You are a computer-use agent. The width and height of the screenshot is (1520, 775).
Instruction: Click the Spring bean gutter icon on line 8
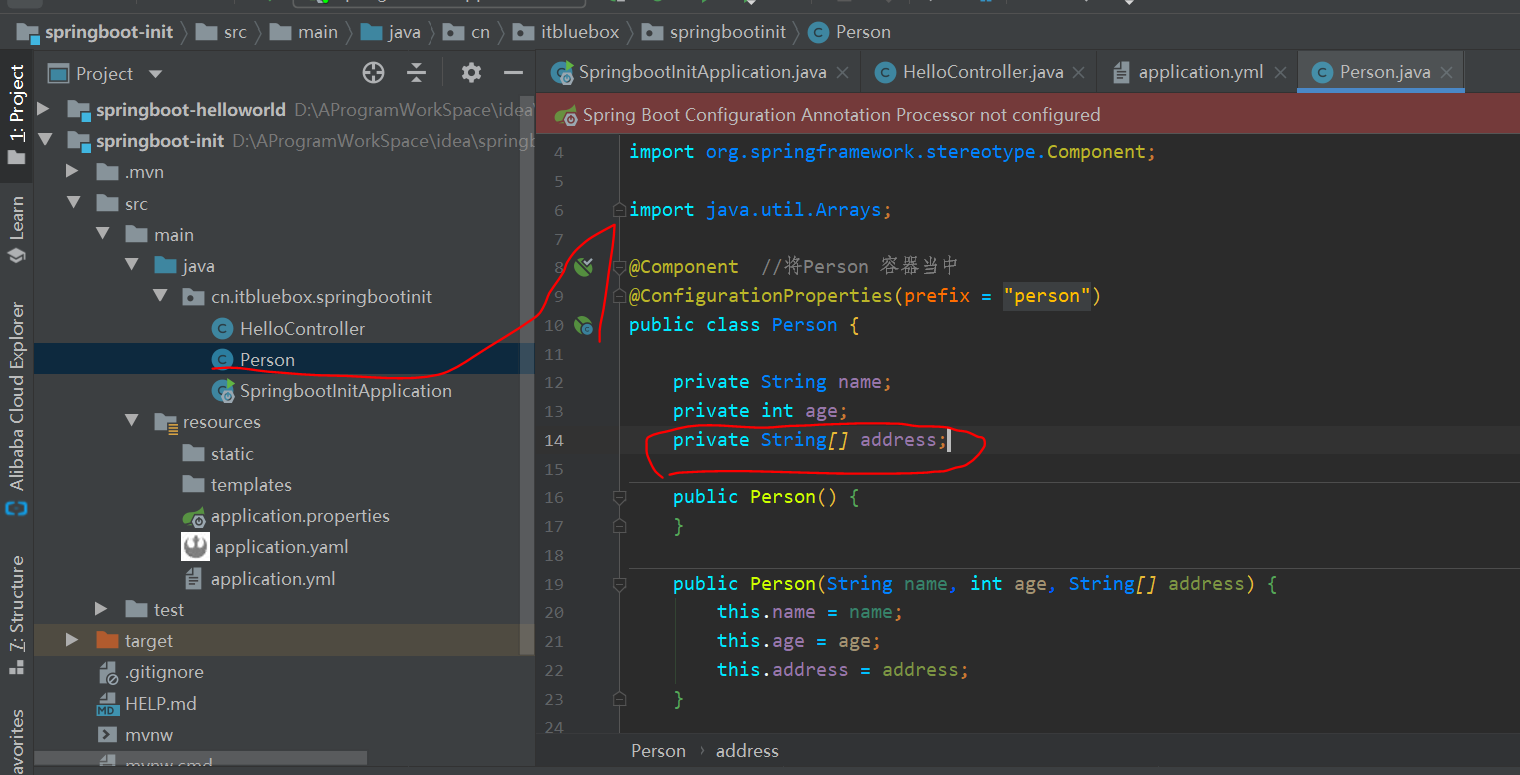585,266
